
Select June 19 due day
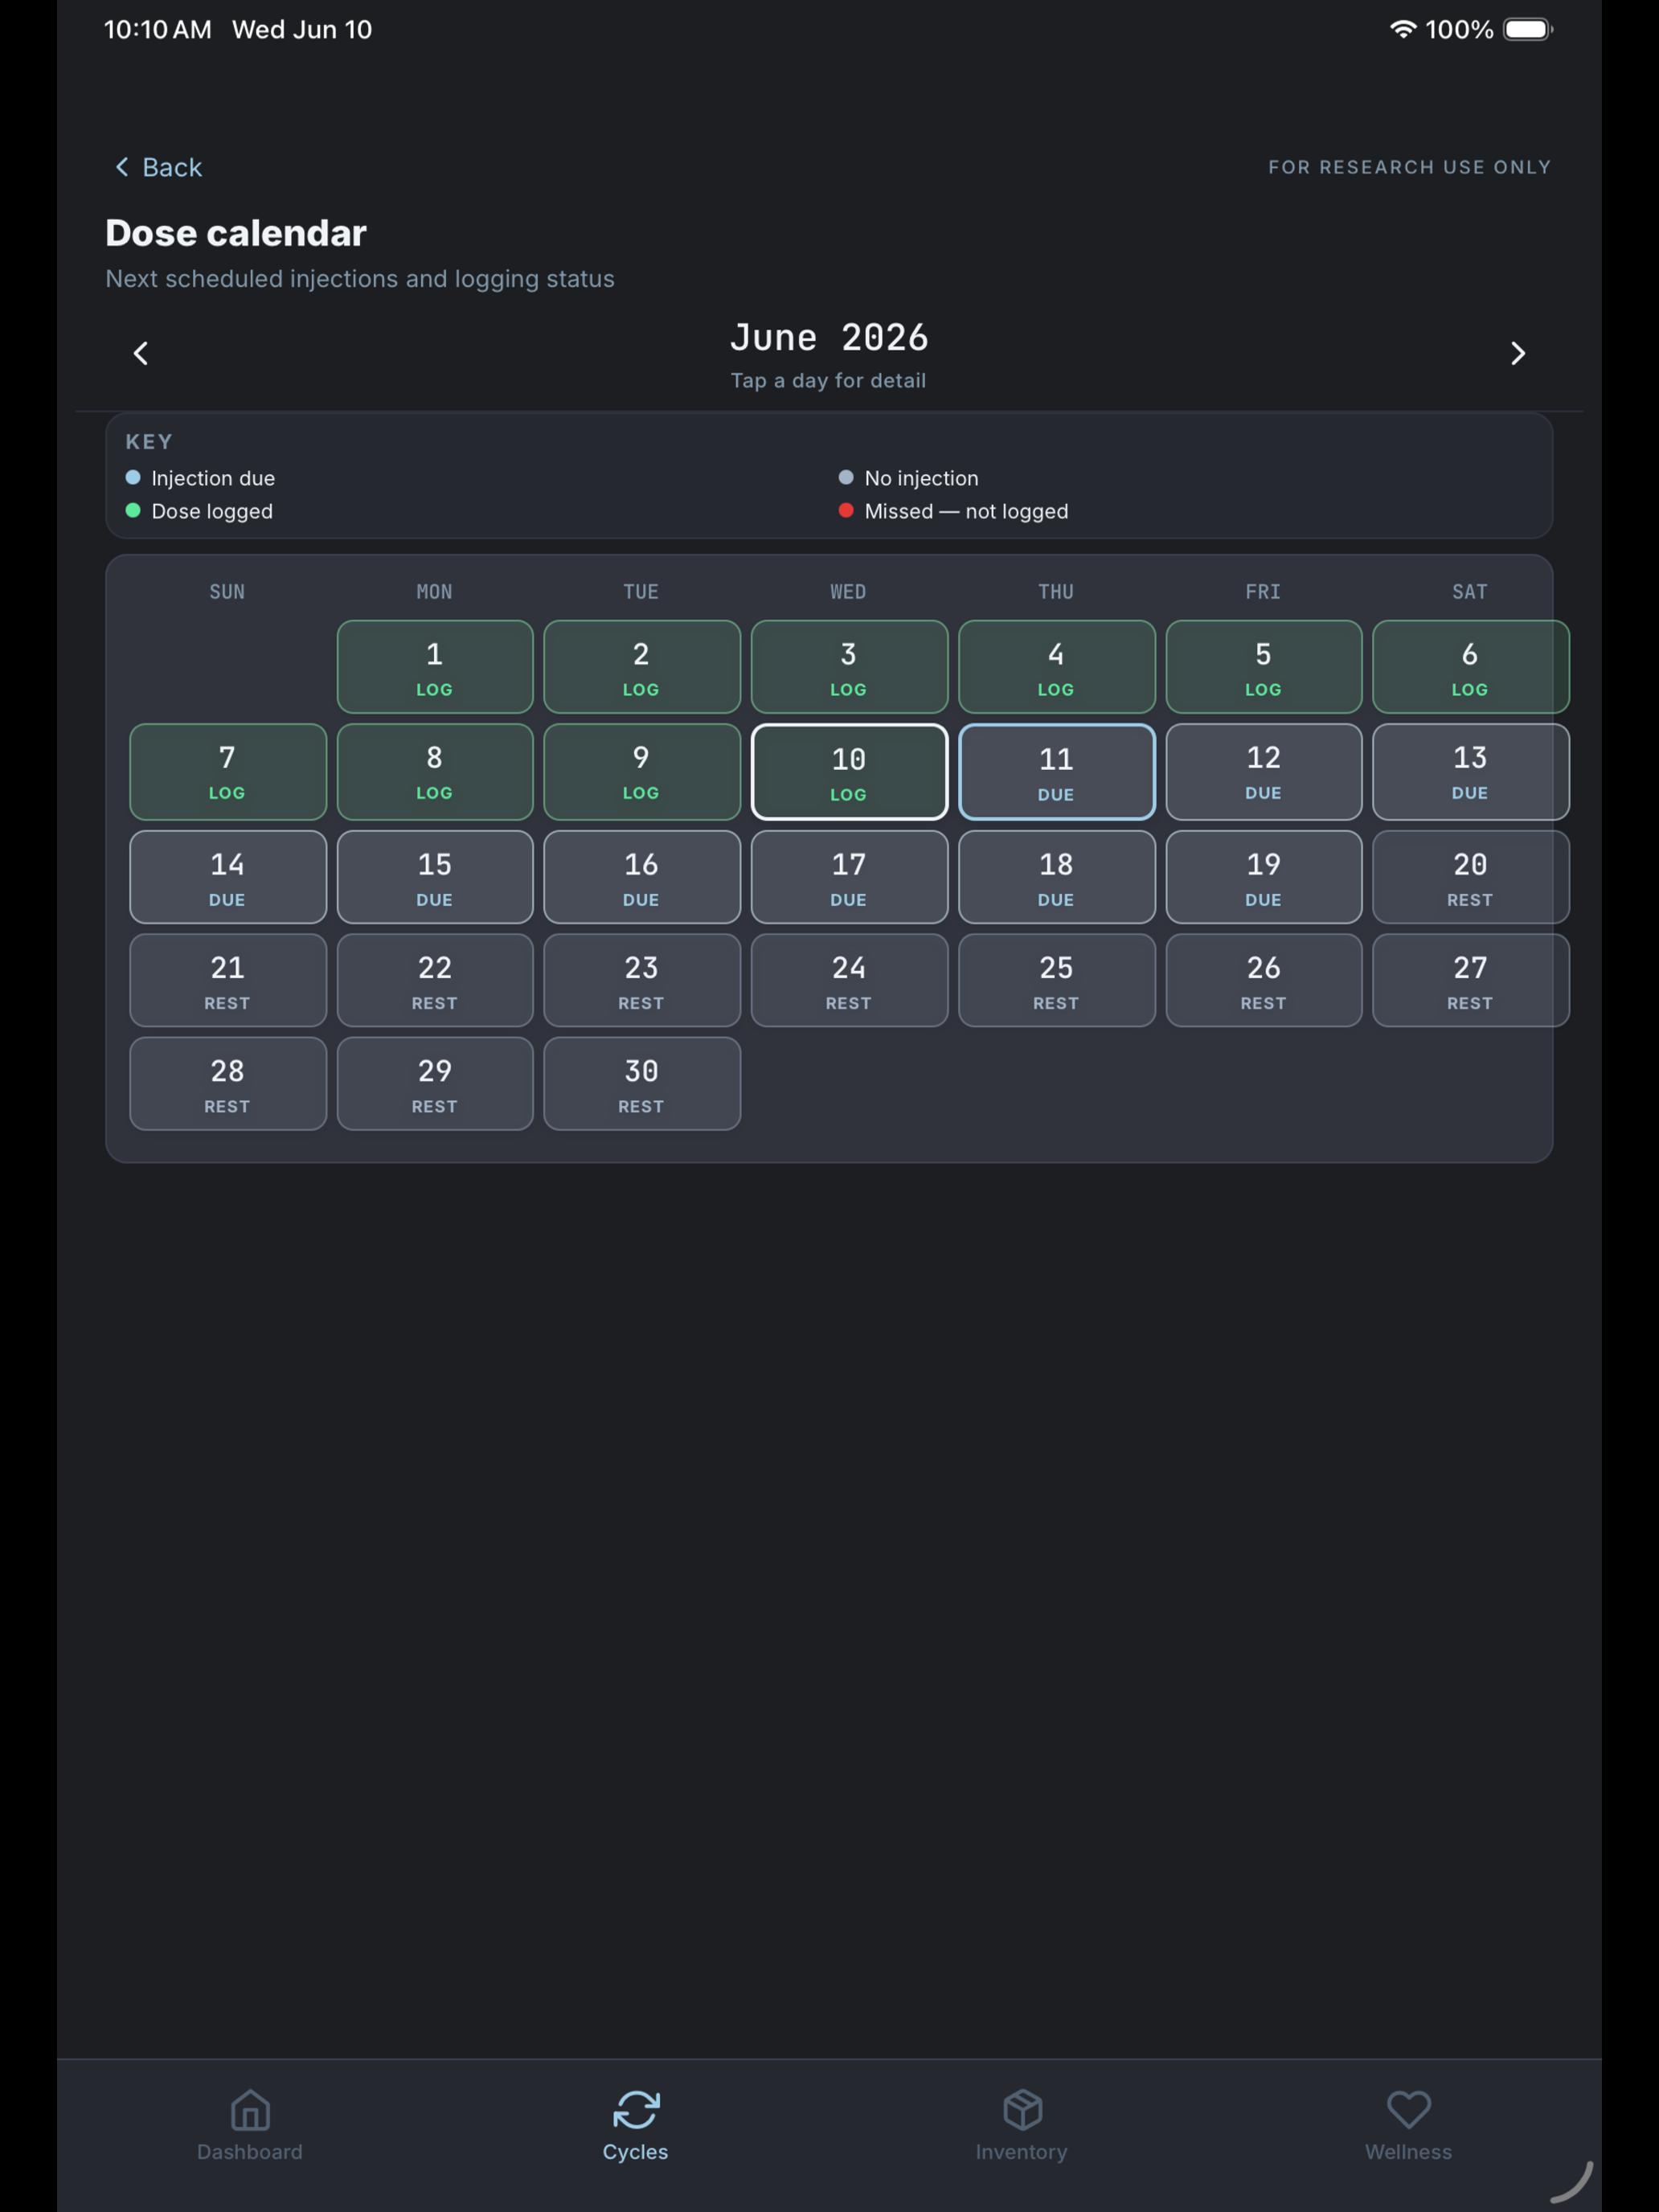(x=1263, y=877)
